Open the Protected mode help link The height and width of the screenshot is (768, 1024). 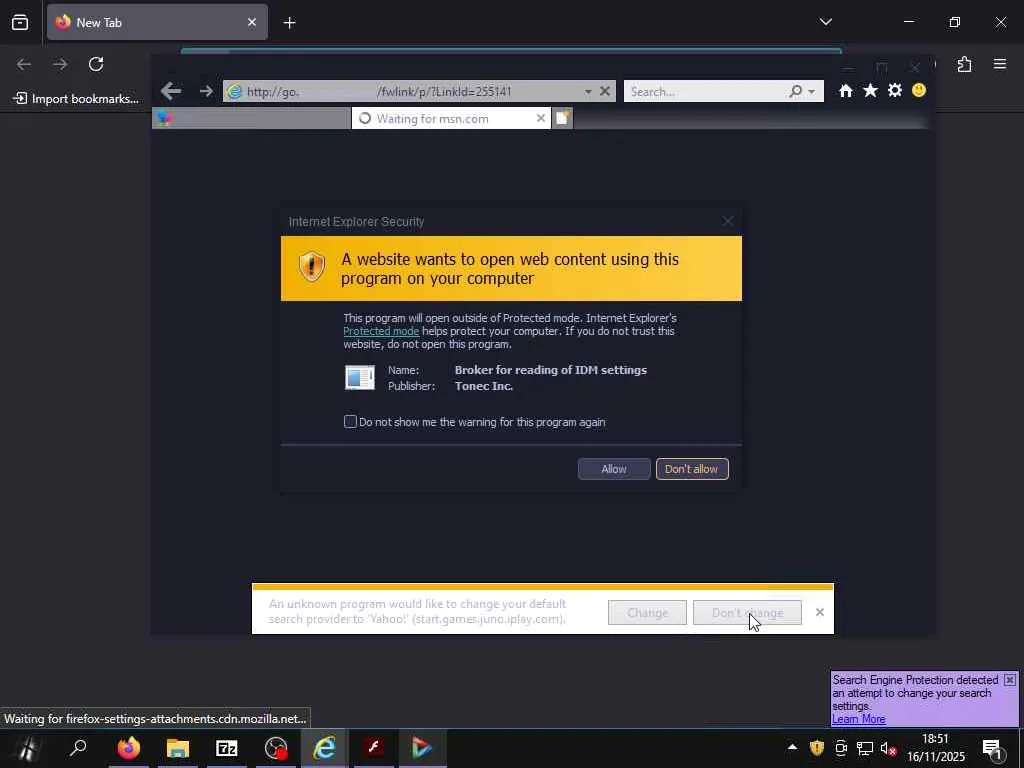[x=381, y=331]
